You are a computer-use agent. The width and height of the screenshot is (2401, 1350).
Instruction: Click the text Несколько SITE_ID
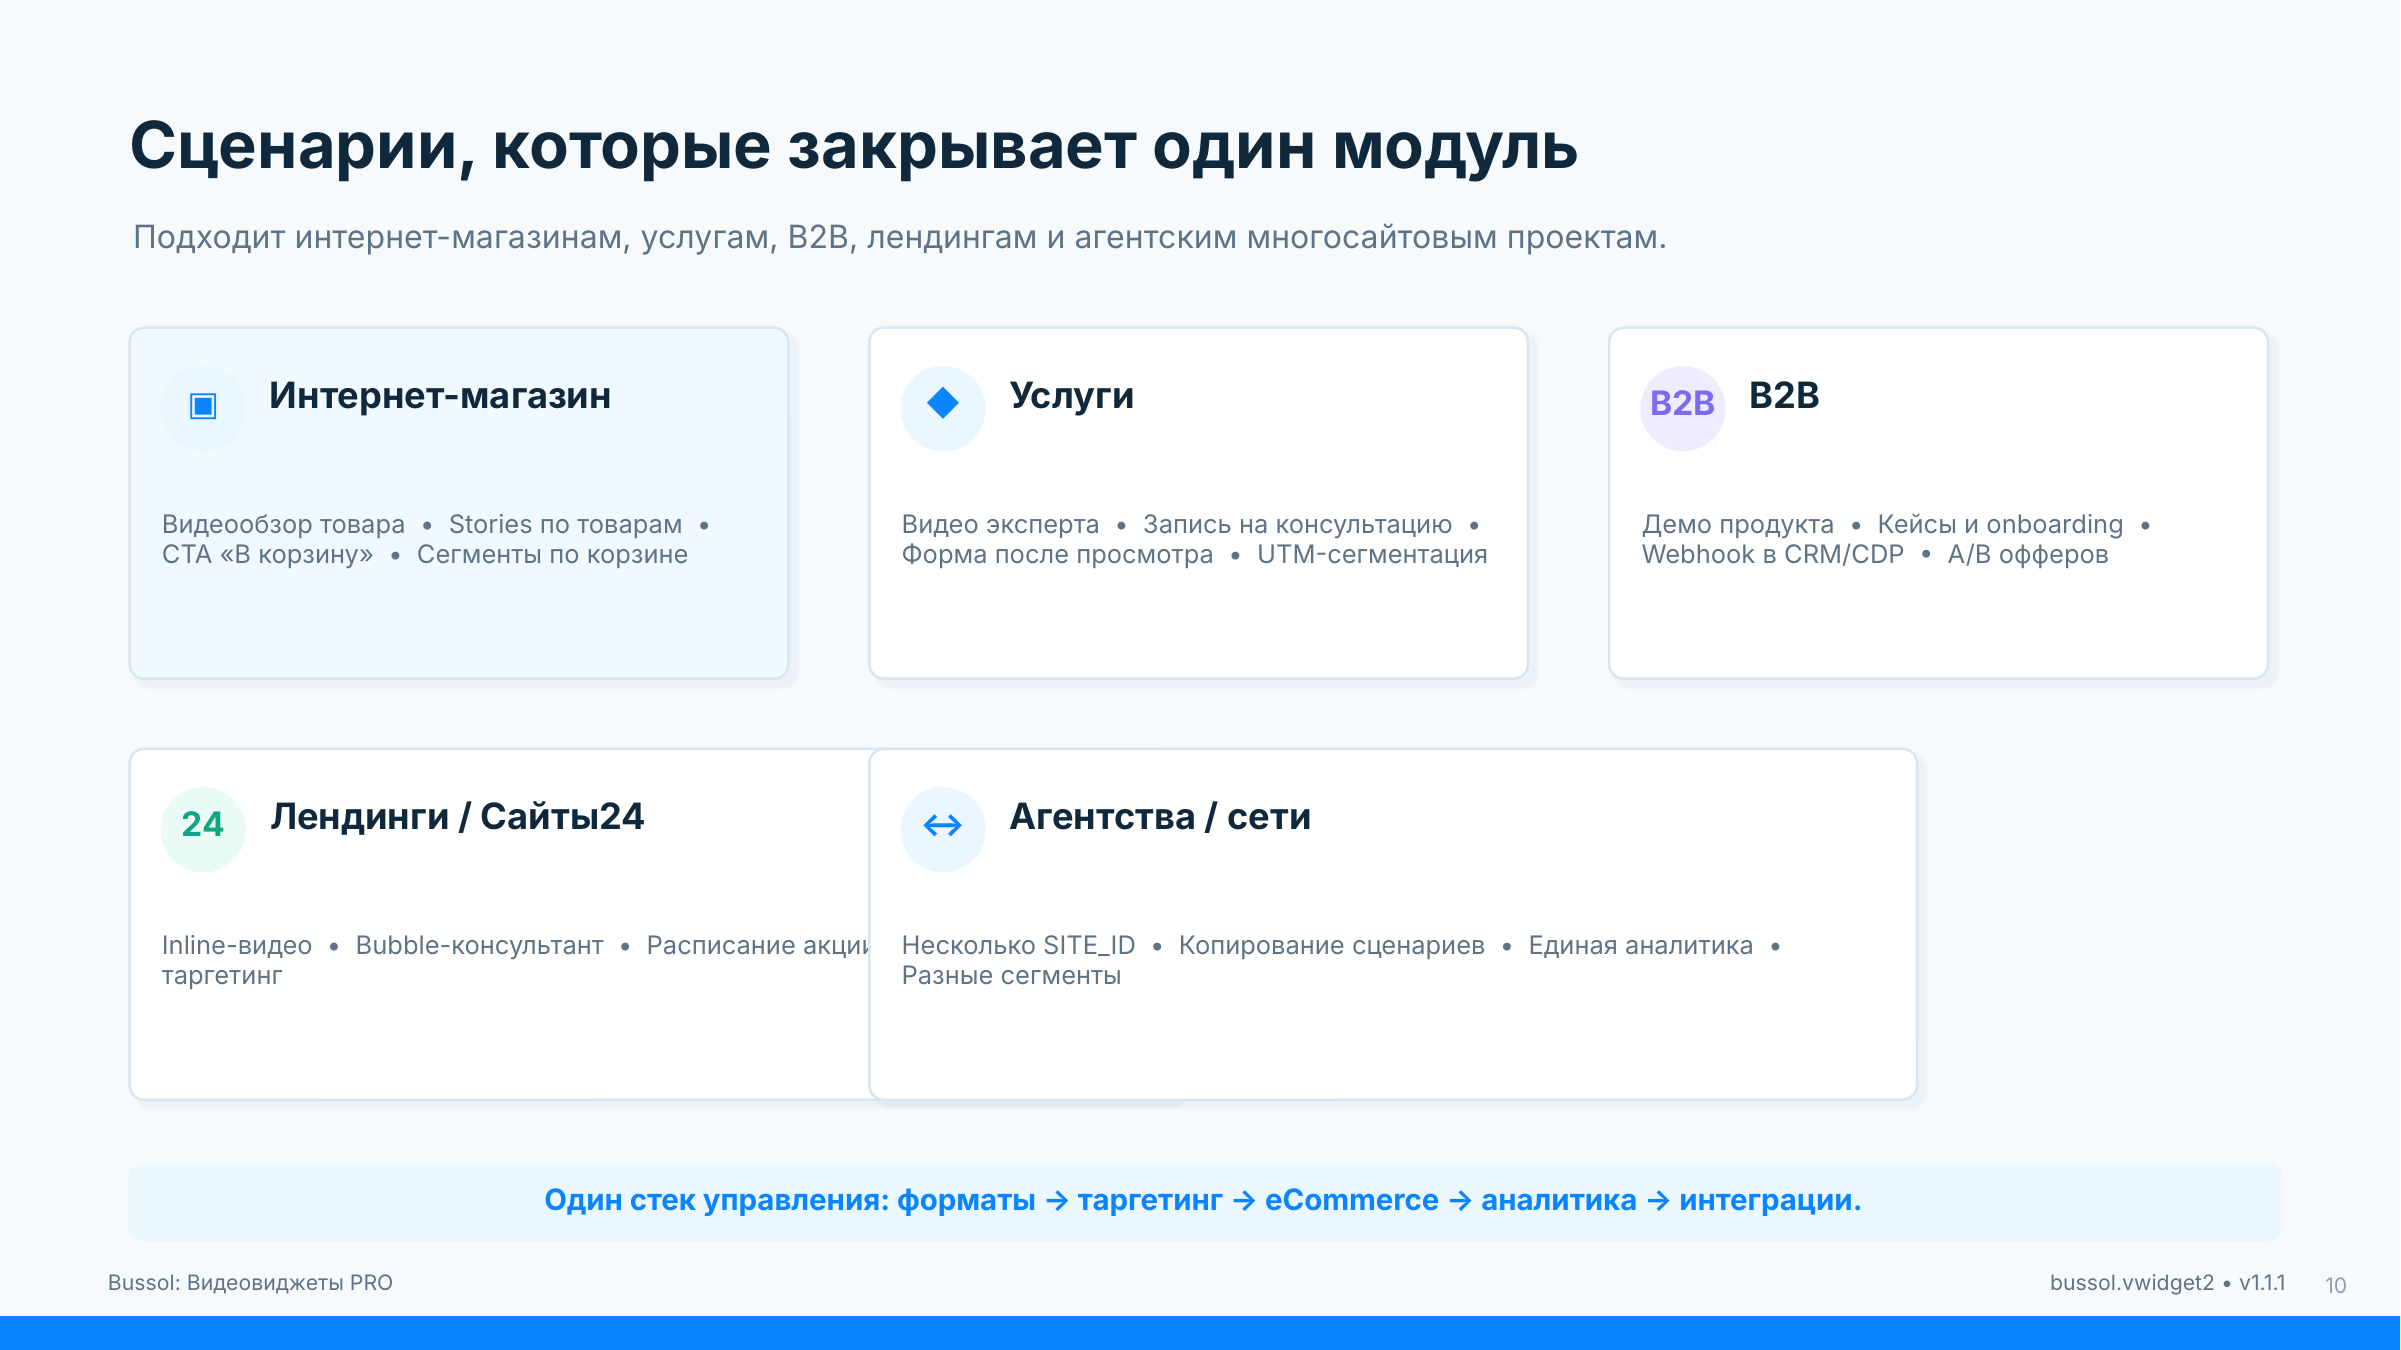point(1018,945)
